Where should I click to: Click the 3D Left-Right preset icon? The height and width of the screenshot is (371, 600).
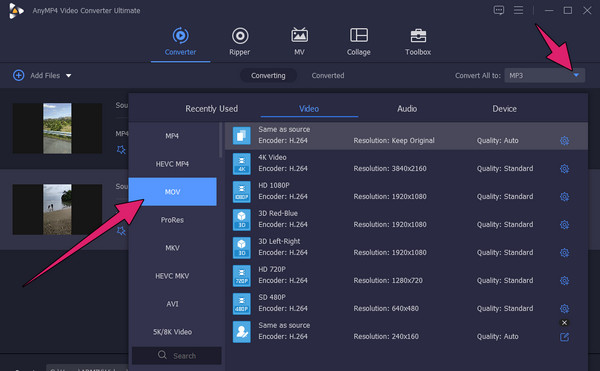pyautogui.click(x=242, y=248)
